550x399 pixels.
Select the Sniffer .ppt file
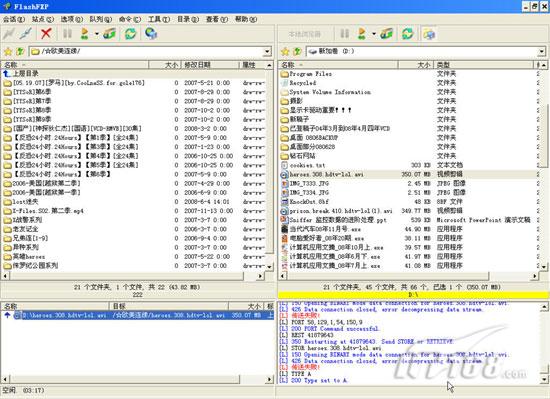tap(334, 220)
